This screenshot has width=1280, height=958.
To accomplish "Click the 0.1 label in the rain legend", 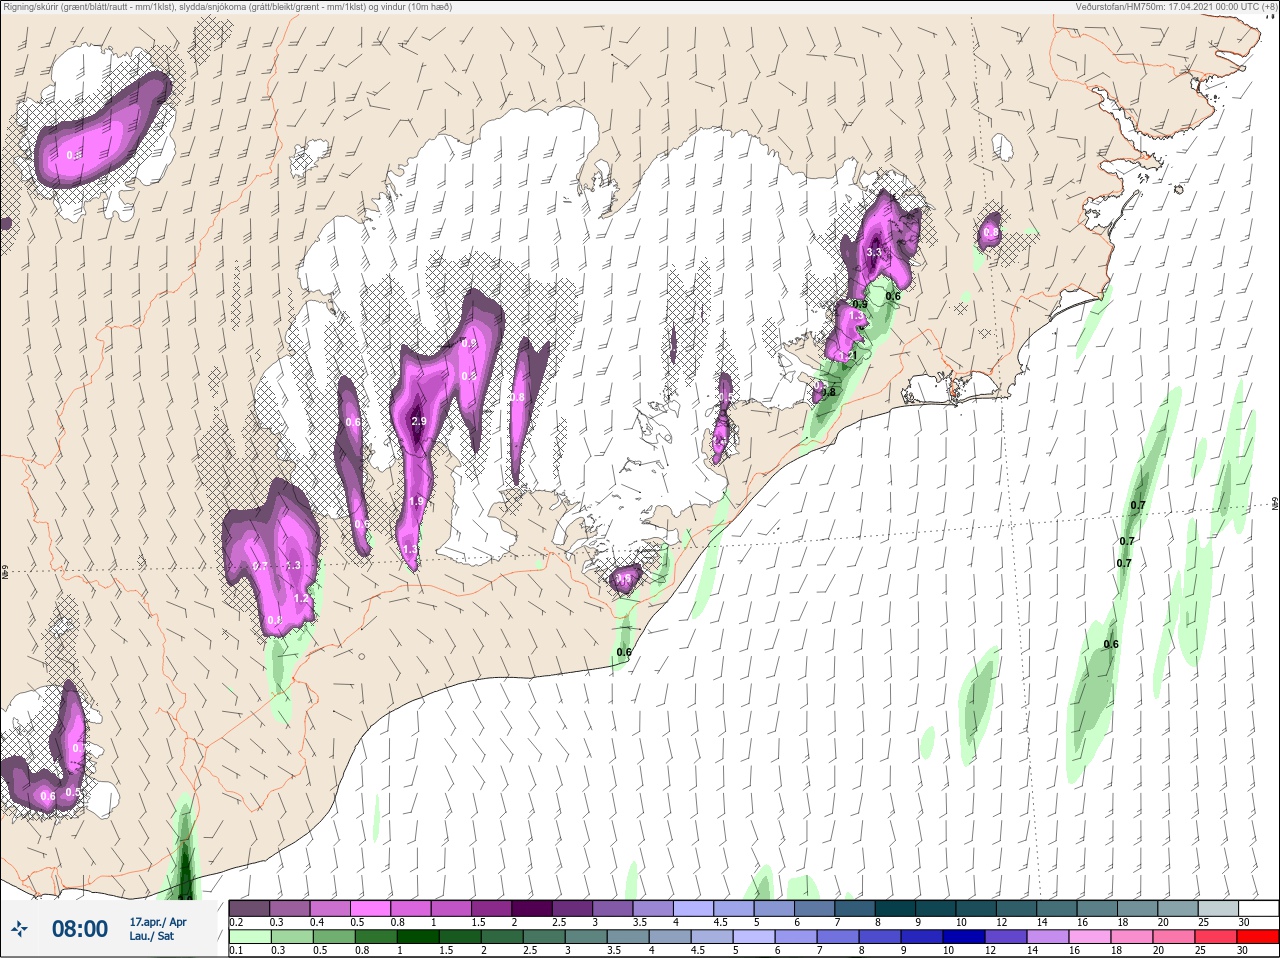I will click(236, 951).
